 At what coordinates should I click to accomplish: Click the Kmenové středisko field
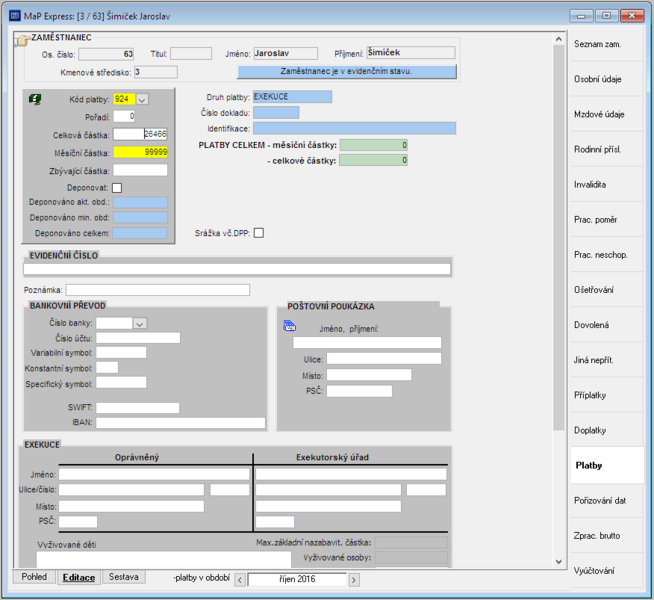[x=156, y=72]
